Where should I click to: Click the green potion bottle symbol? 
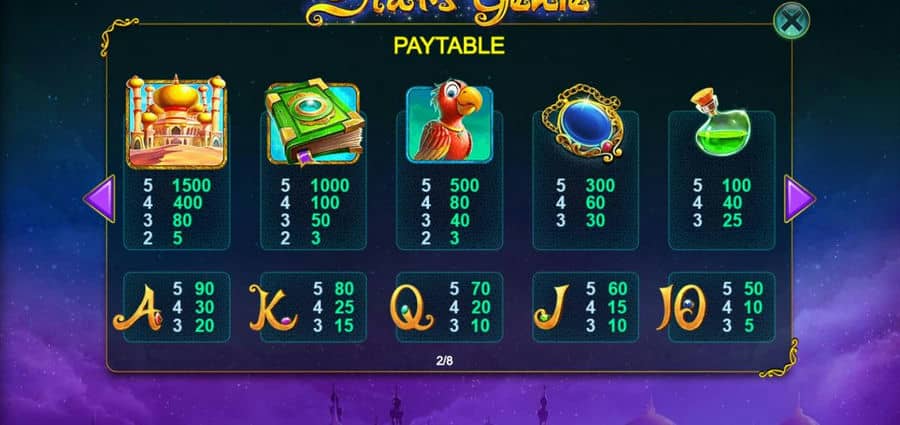(719, 122)
